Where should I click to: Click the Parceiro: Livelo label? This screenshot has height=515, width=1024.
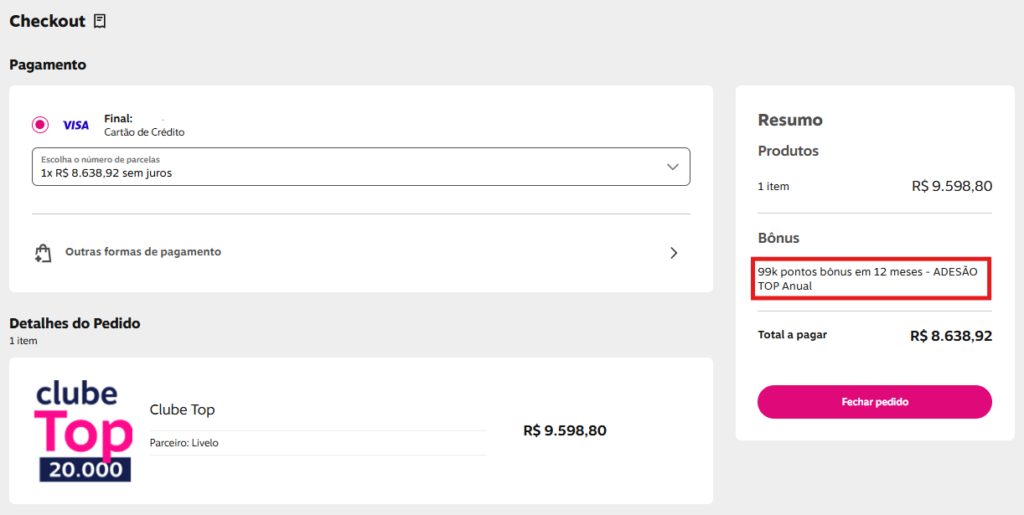click(184, 443)
